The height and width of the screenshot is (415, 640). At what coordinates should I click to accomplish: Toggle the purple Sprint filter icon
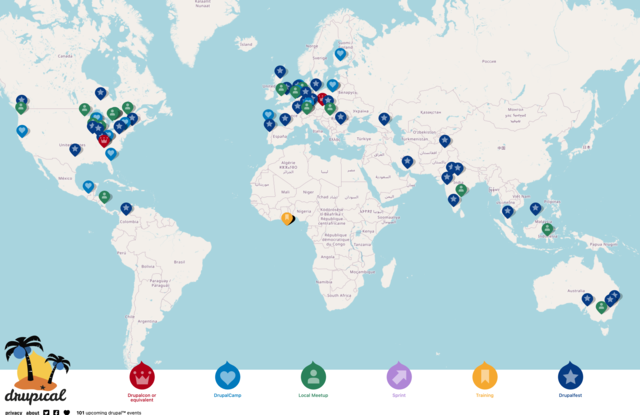(399, 376)
